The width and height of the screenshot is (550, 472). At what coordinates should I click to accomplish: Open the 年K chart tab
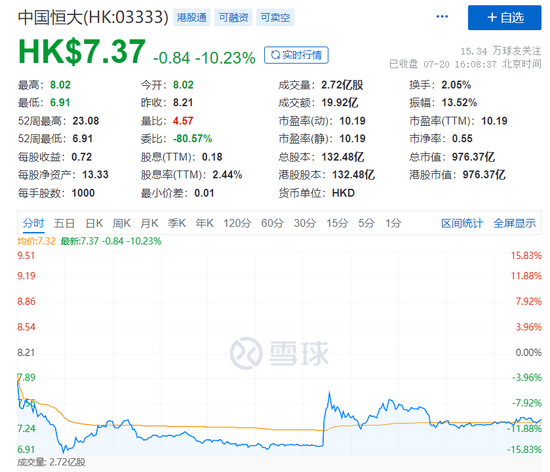[x=204, y=223]
